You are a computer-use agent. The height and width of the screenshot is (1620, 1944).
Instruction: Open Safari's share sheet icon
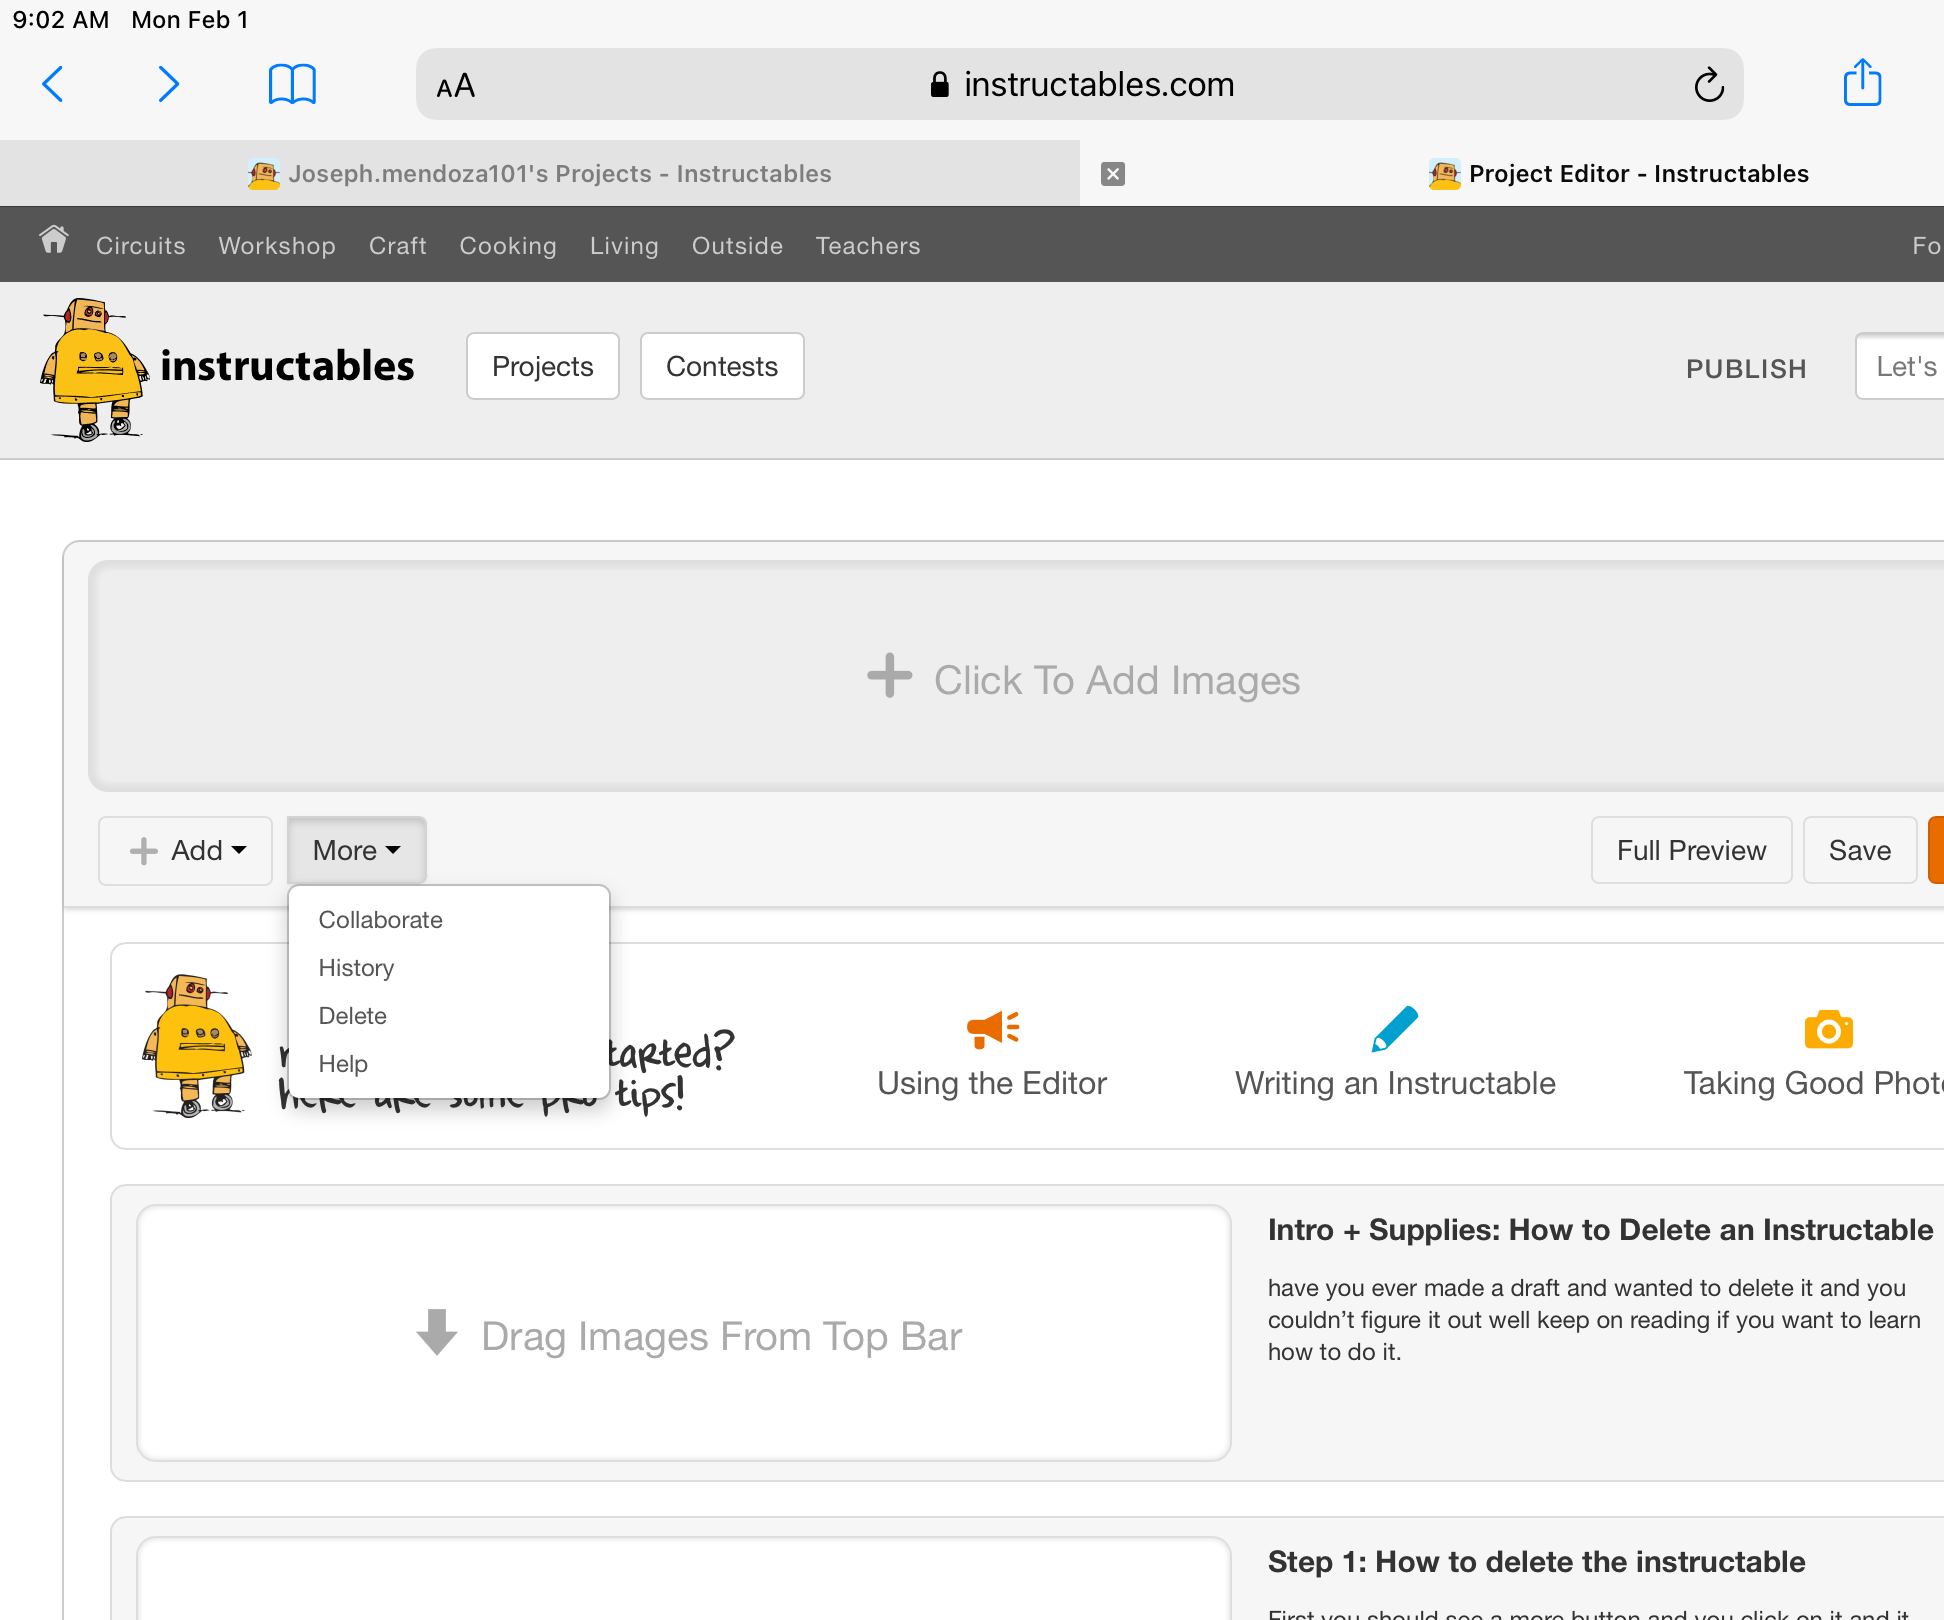coord(1862,83)
